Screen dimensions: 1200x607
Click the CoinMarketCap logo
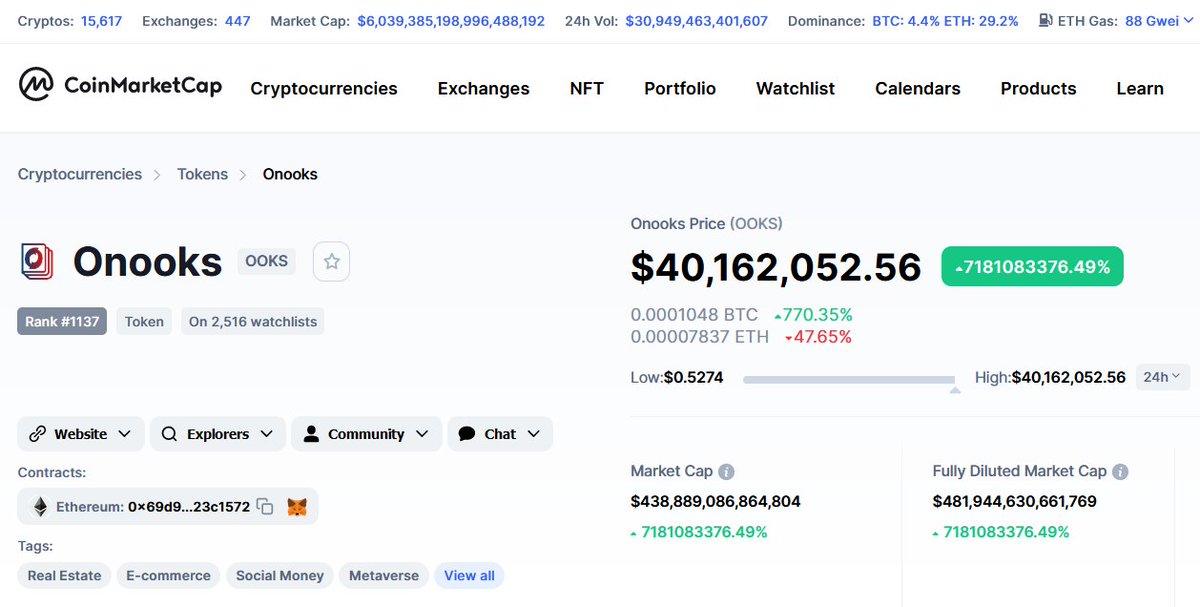[x=120, y=87]
